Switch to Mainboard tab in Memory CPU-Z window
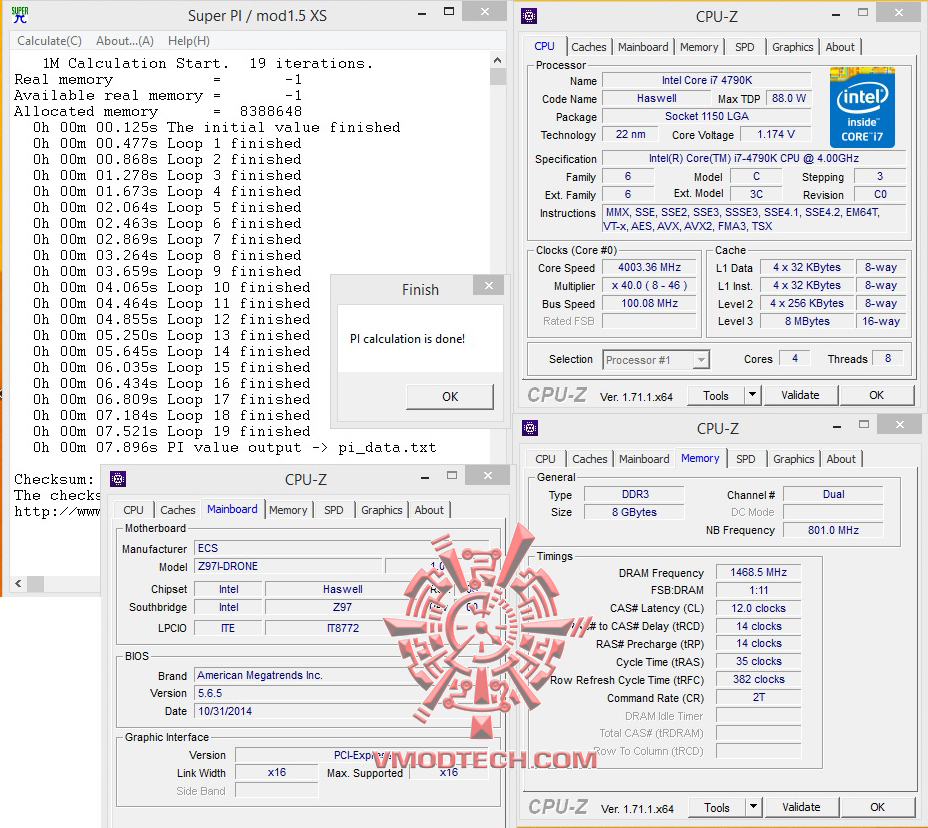The height and width of the screenshot is (828, 928). [644, 459]
